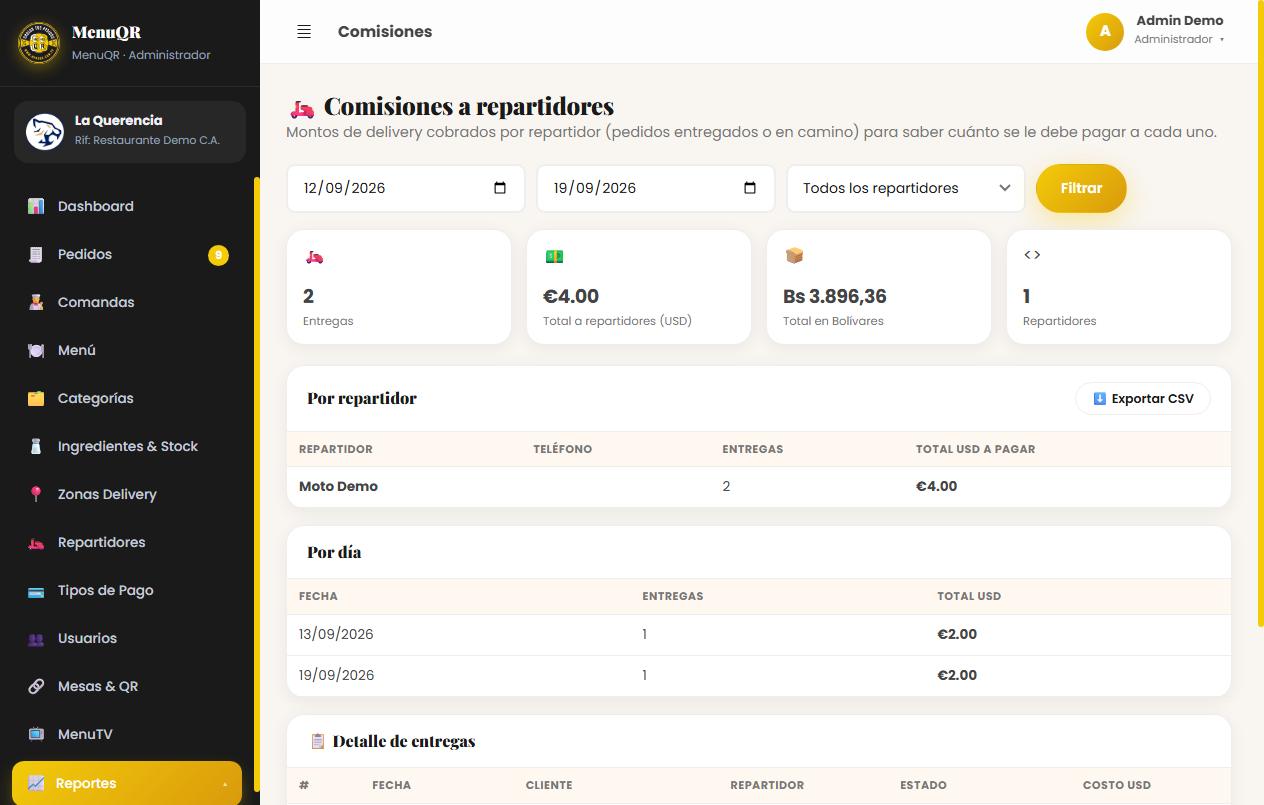Open the Menú sidebar item
The image size is (1264, 805).
127,350
